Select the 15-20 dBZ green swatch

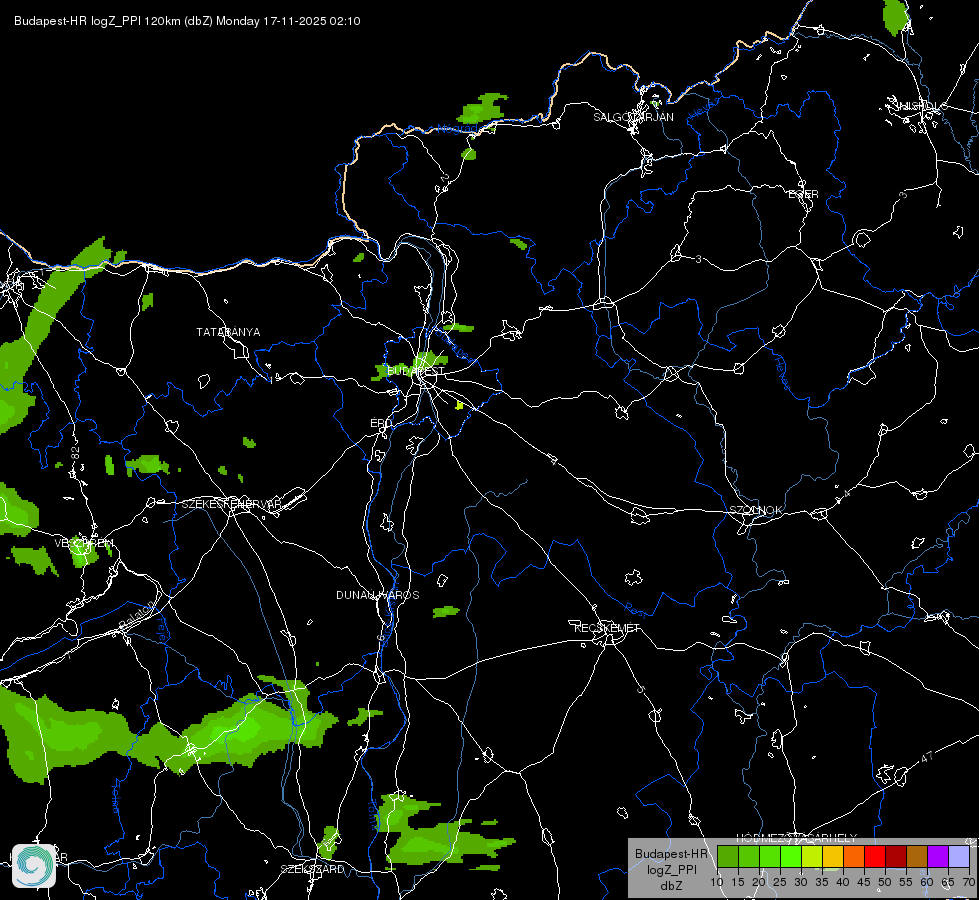click(749, 857)
